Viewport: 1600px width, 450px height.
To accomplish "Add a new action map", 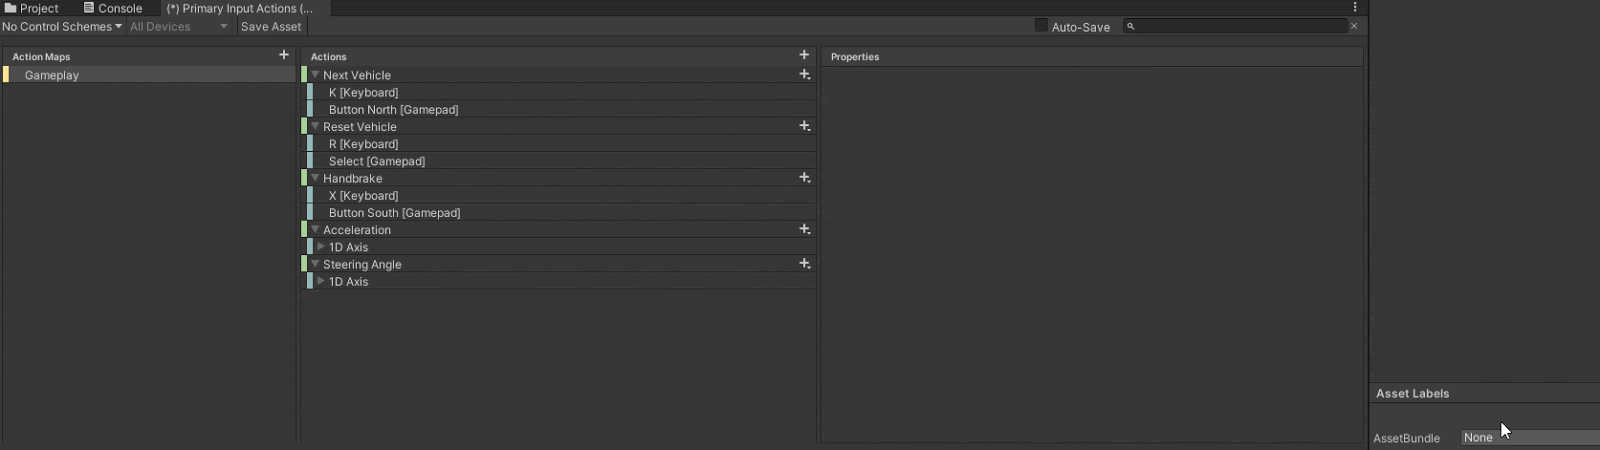I will 284,55.
